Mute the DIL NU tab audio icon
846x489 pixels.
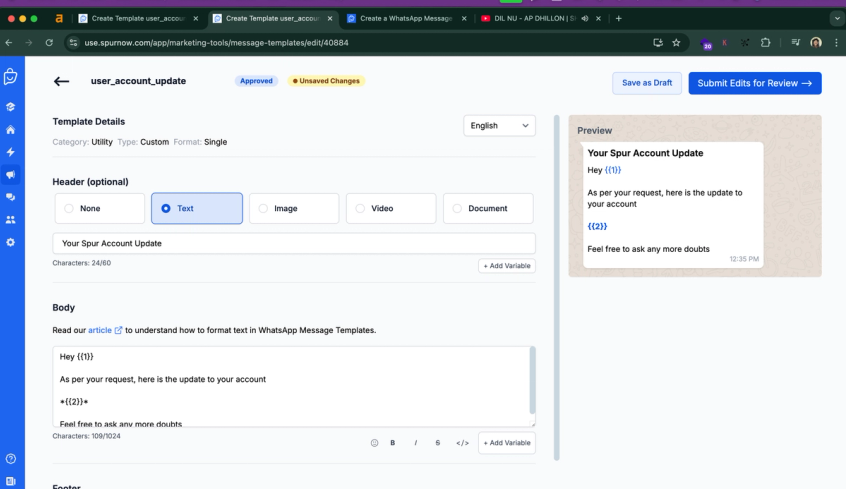click(585, 18)
